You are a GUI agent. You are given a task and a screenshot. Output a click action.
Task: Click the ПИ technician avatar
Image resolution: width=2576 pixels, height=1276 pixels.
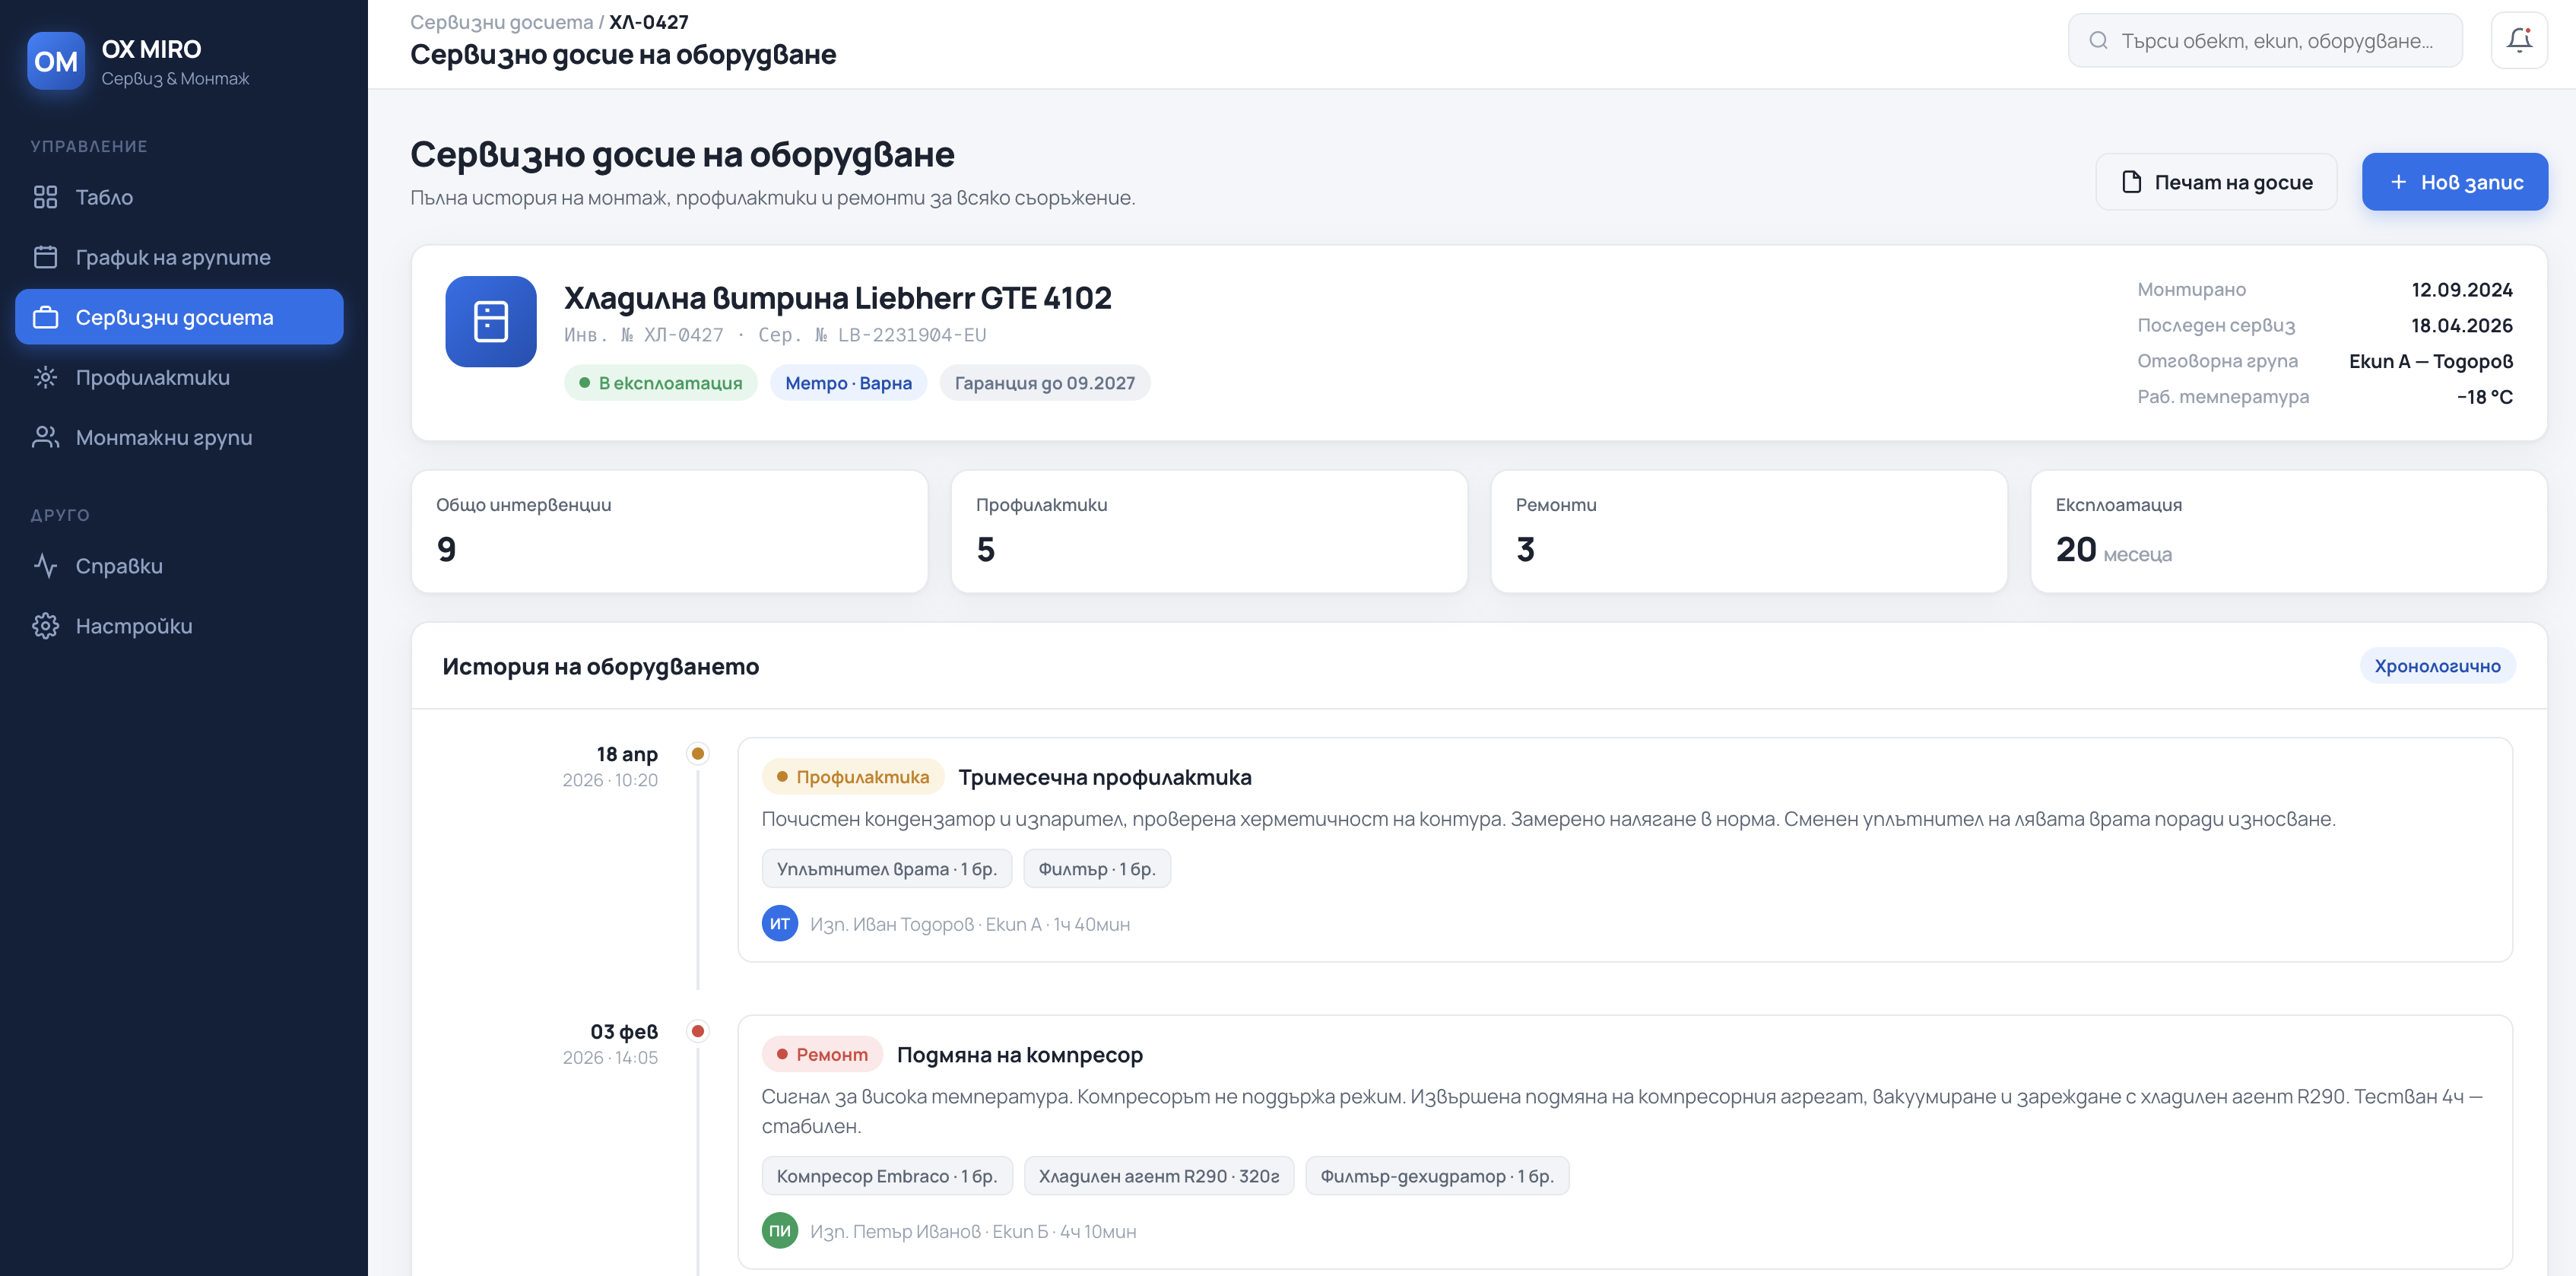coord(779,1231)
